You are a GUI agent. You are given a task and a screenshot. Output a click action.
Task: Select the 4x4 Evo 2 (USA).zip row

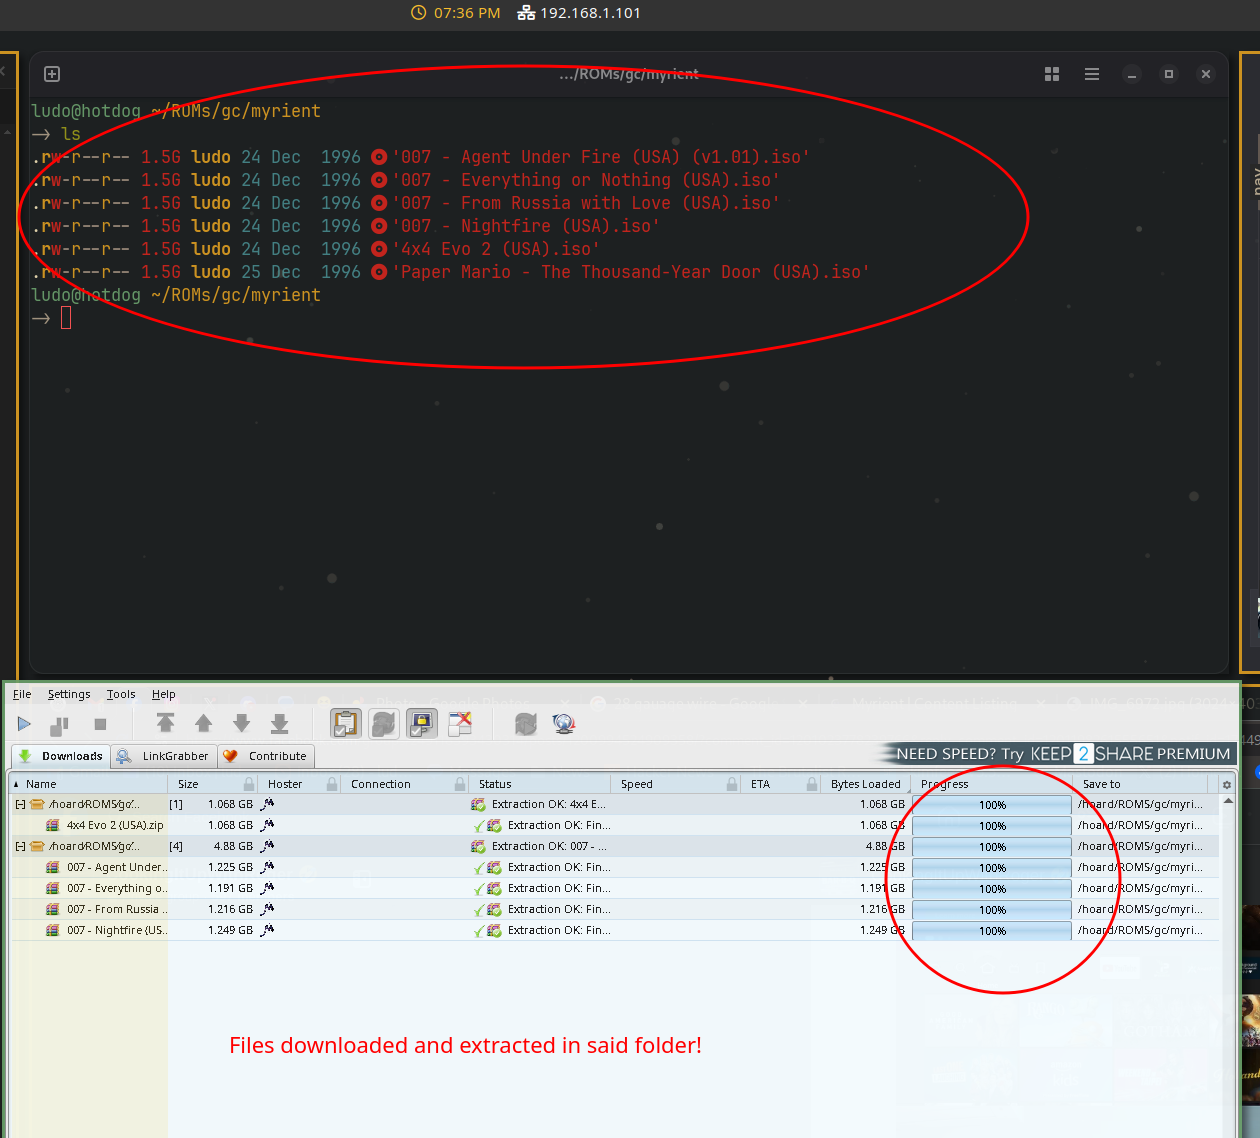[615, 825]
